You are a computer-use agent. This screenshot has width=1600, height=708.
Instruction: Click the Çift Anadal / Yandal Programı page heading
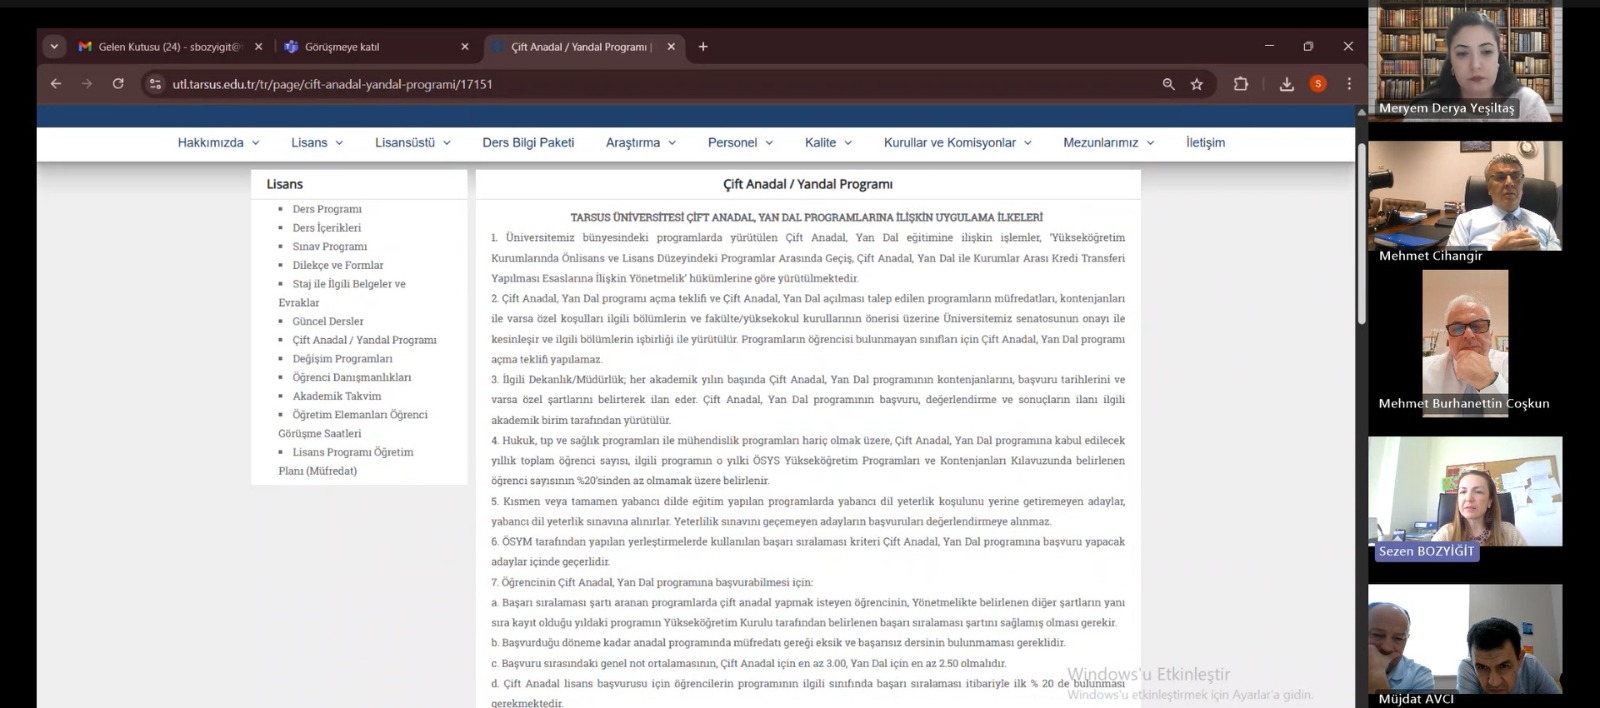808,184
